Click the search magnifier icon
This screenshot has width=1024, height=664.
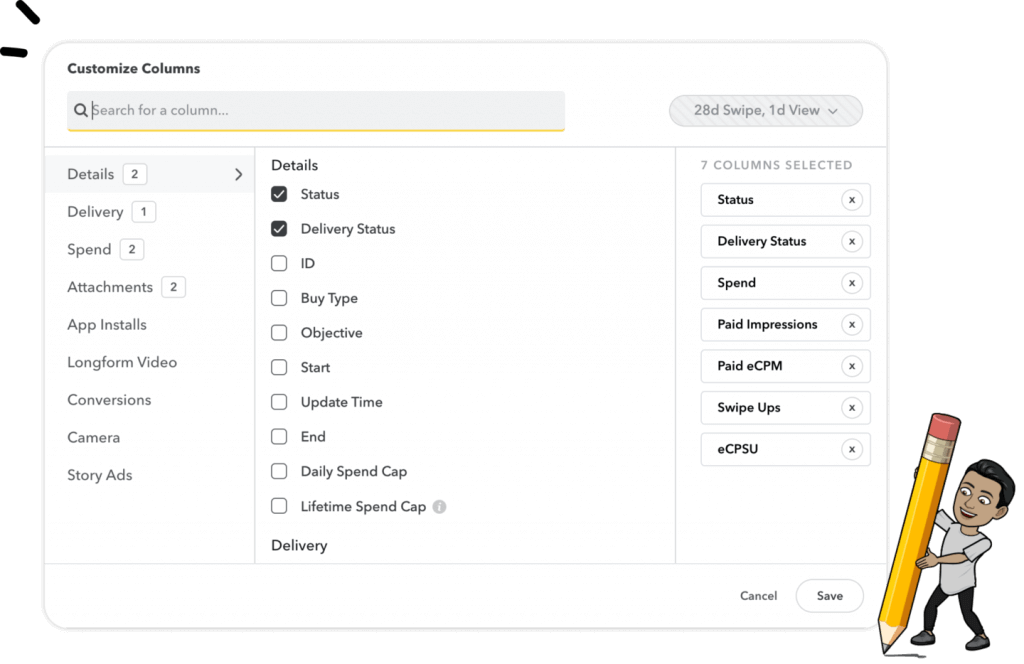[x=80, y=110]
